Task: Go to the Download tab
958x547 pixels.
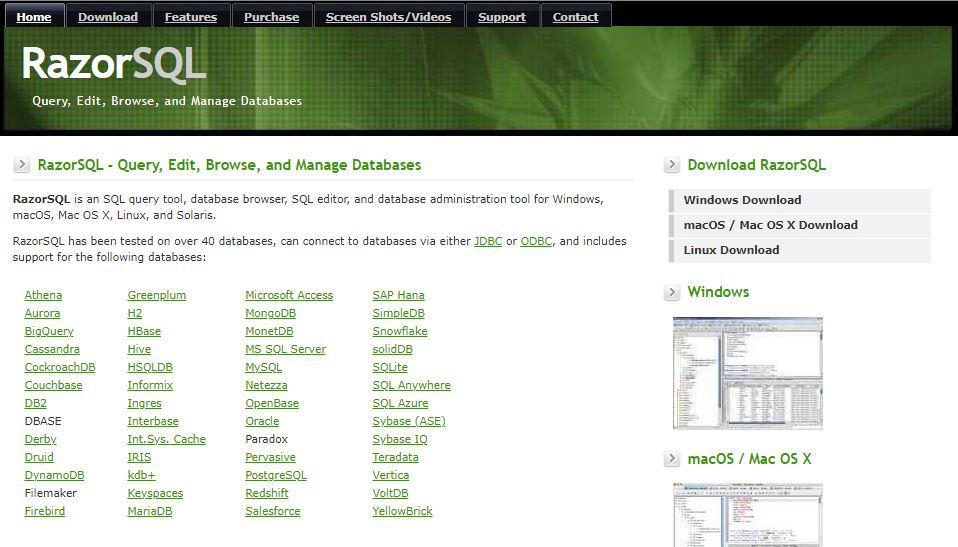Action: 108,17
